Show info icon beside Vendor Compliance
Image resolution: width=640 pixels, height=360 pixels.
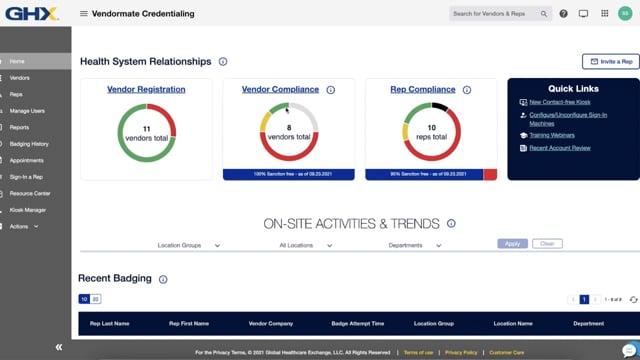[331, 90]
